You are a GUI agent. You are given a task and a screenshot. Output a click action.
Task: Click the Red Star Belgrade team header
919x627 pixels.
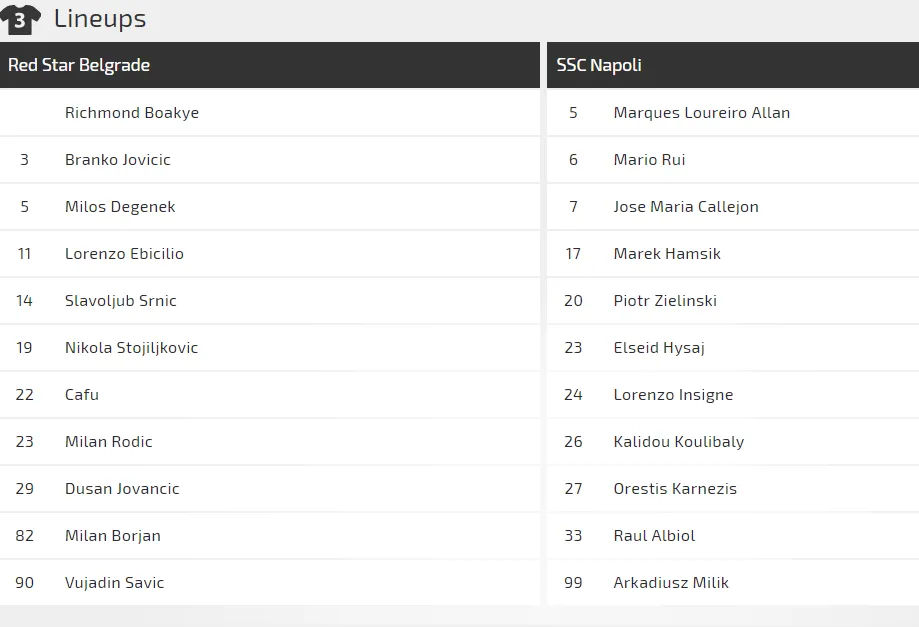(x=79, y=65)
